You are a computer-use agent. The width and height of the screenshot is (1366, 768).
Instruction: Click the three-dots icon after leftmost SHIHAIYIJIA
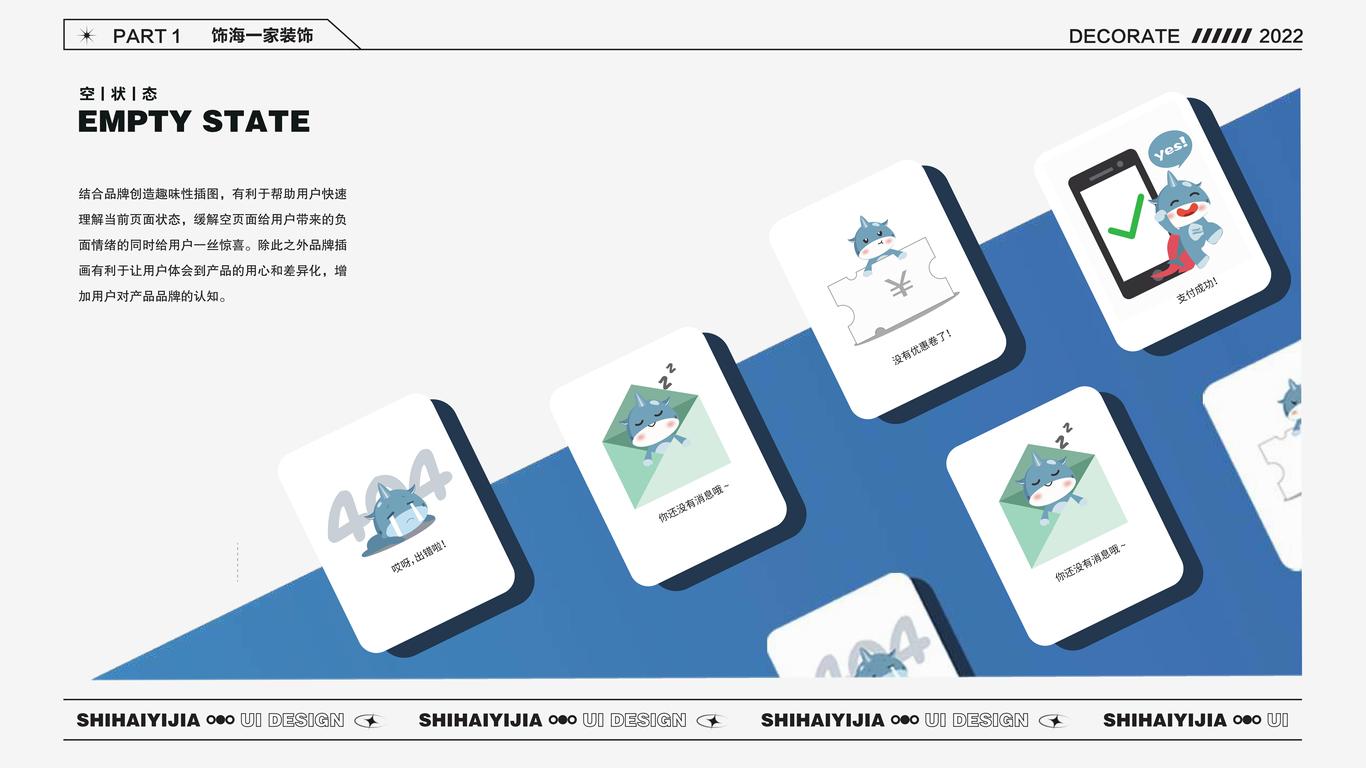pos(220,720)
